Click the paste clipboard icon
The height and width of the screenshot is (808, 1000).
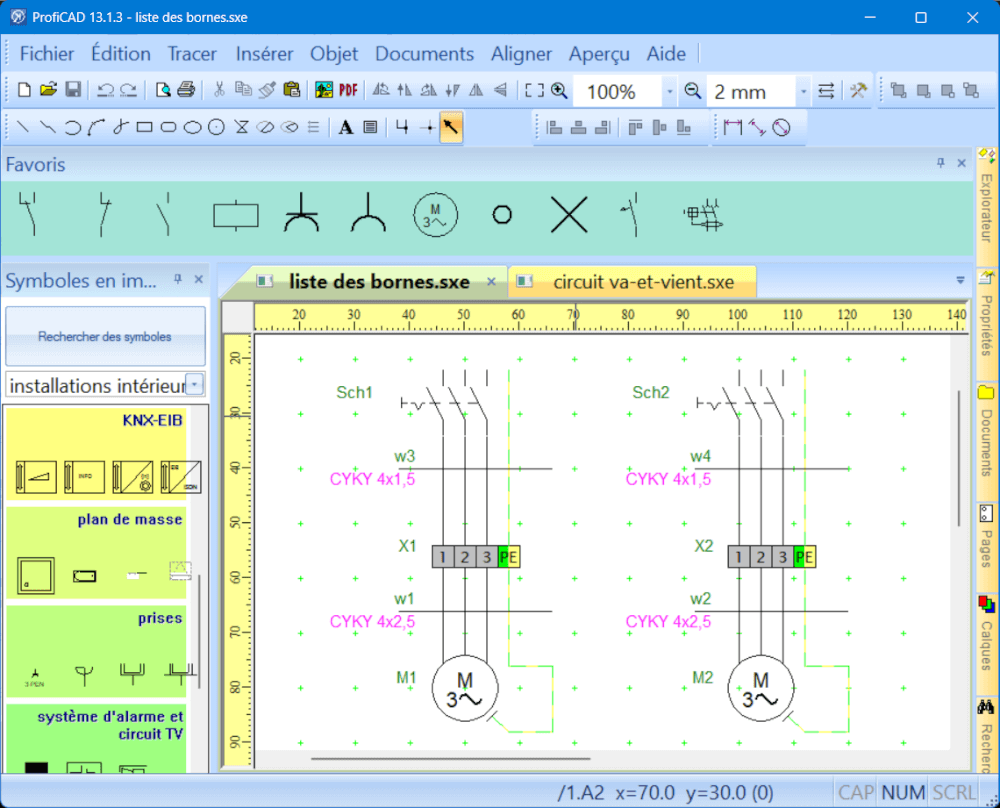(291, 90)
